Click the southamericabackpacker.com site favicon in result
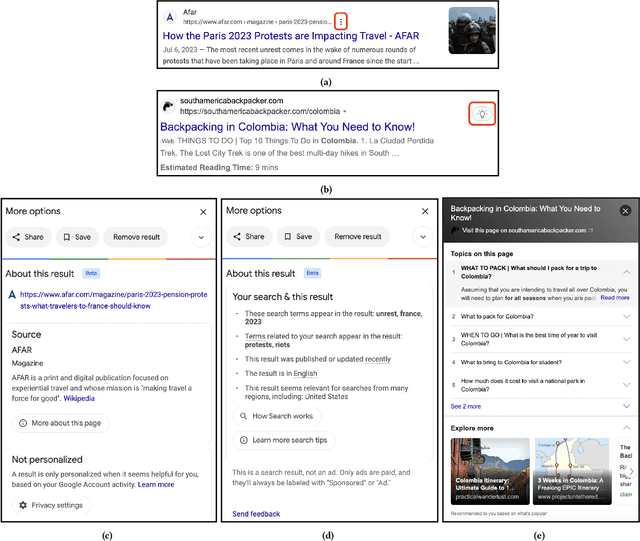 [x=166, y=107]
